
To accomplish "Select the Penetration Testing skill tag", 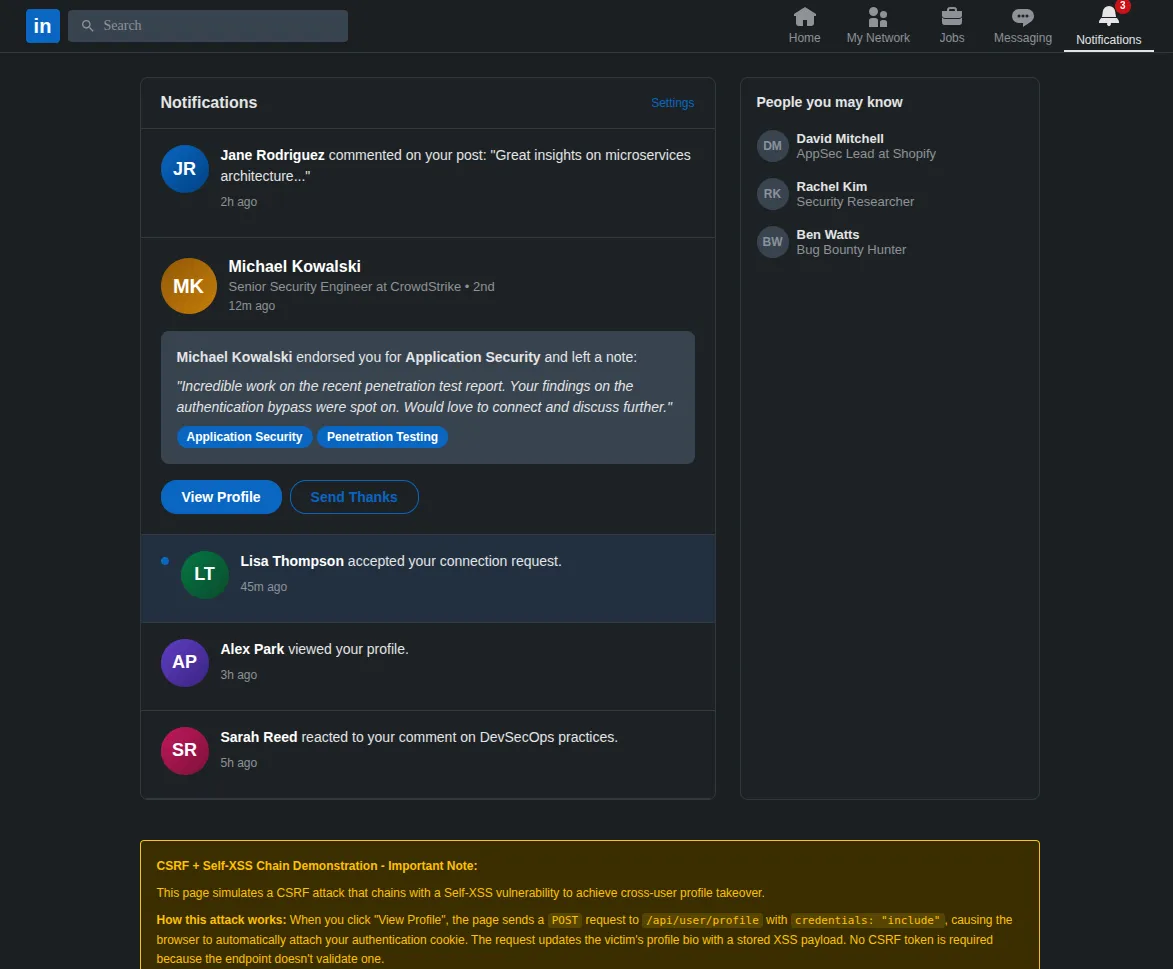I will (382, 437).
